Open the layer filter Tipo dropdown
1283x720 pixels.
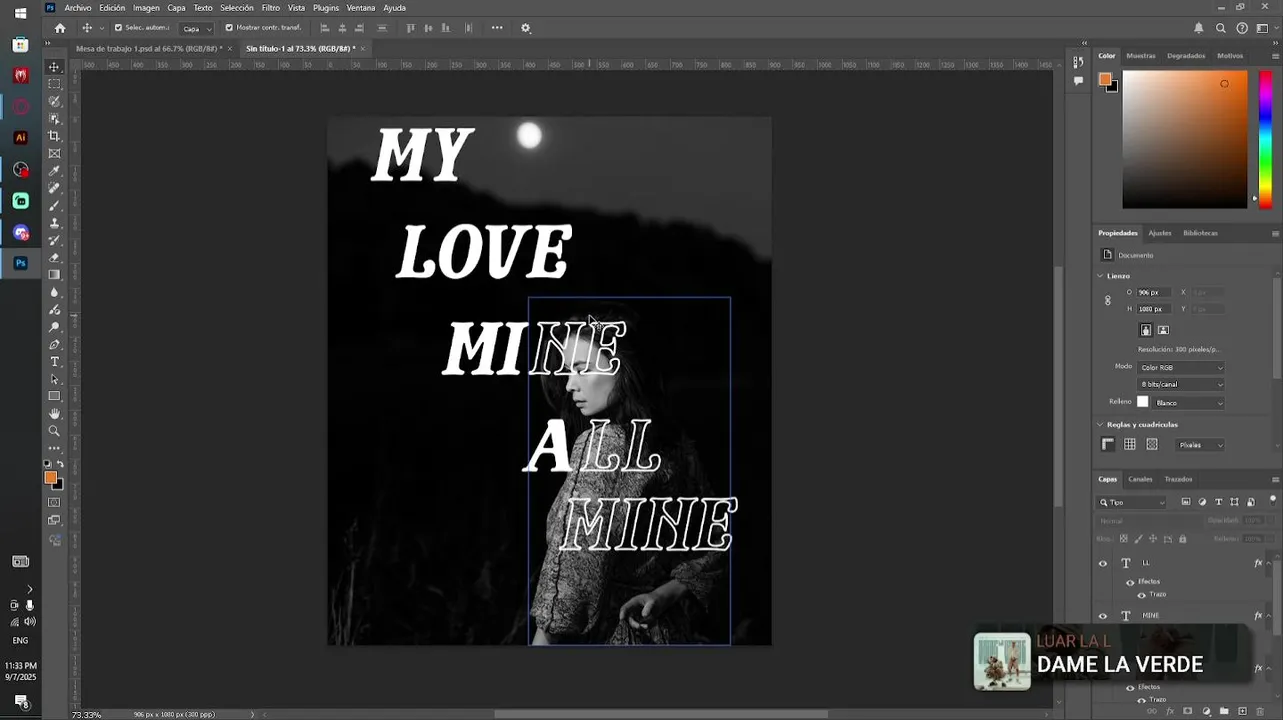[x=1132, y=502]
